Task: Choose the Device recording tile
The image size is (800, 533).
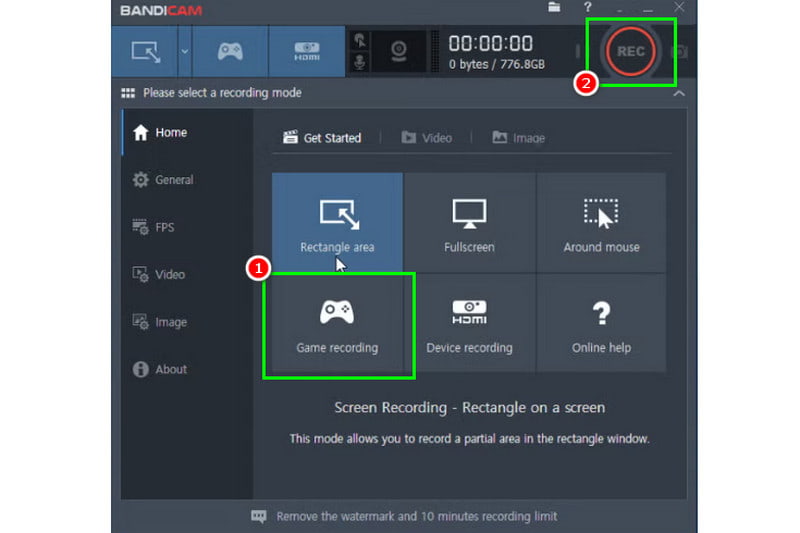Action: tap(469, 323)
